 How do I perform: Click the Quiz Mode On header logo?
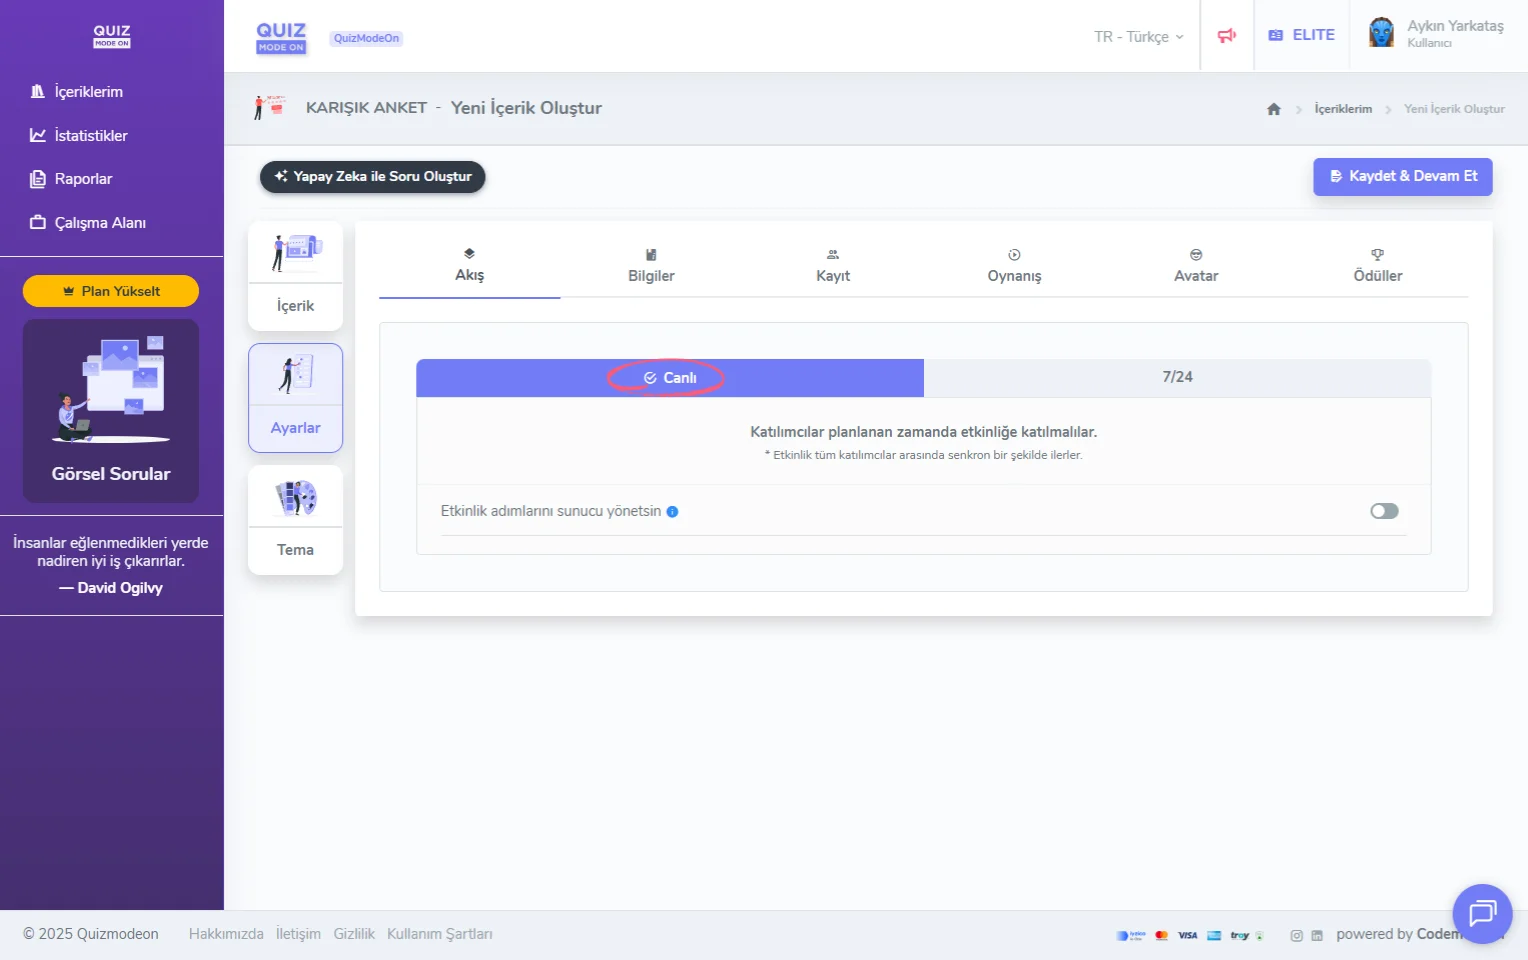[281, 37]
